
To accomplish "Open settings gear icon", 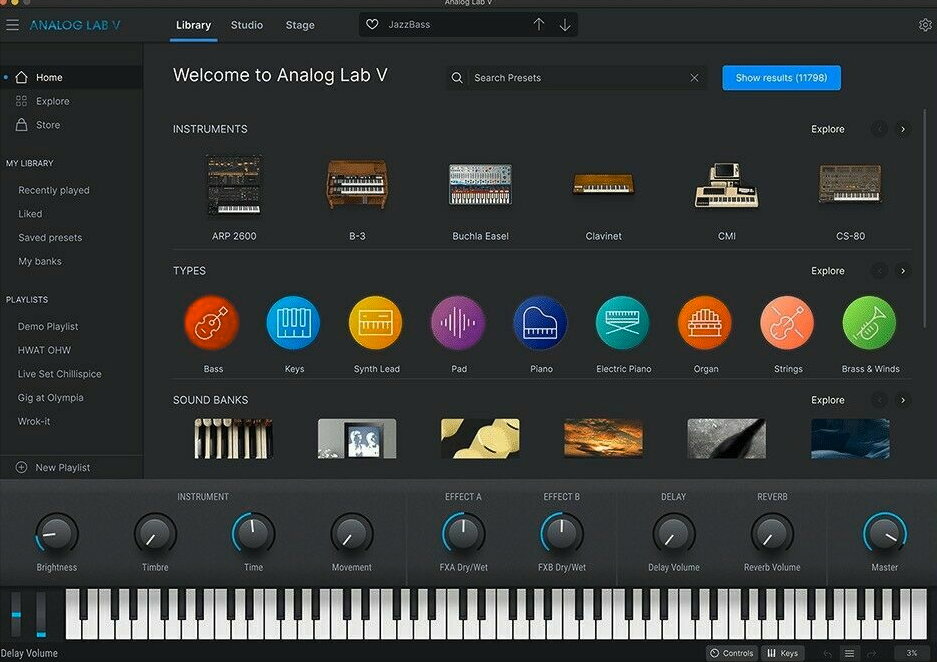I will pyautogui.click(x=924, y=25).
